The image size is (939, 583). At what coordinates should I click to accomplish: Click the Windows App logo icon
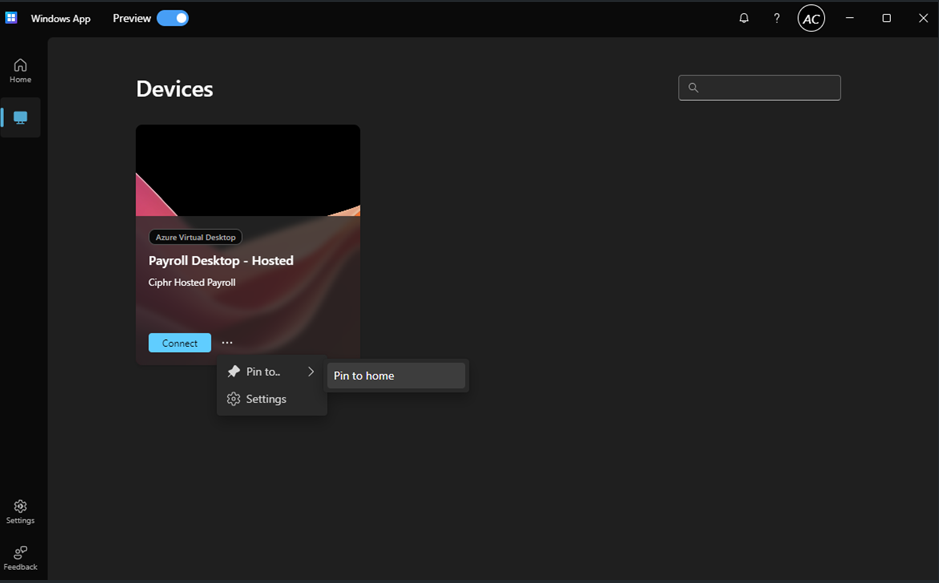(11, 18)
